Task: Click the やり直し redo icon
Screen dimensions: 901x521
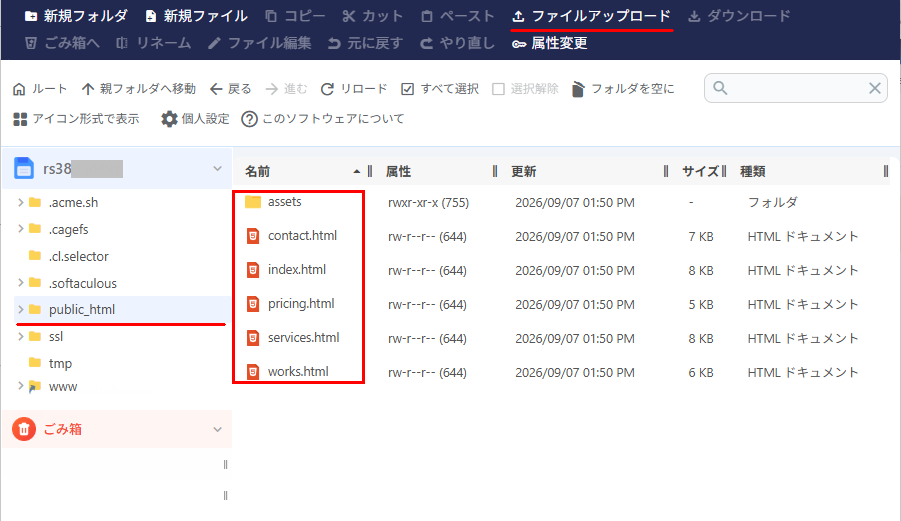Action: (x=426, y=43)
